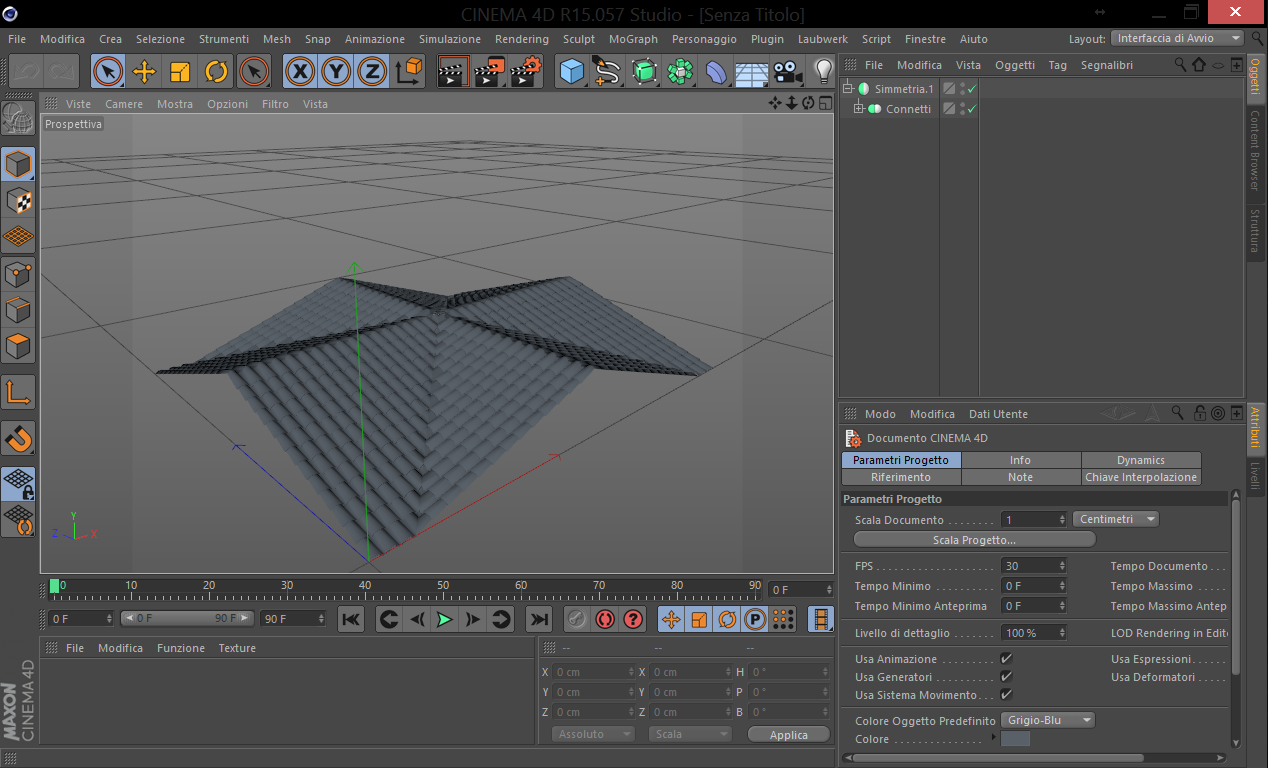This screenshot has height=768, width=1268.
Task: Select the Rotate tool icon
Action: (x=216, y=71)
